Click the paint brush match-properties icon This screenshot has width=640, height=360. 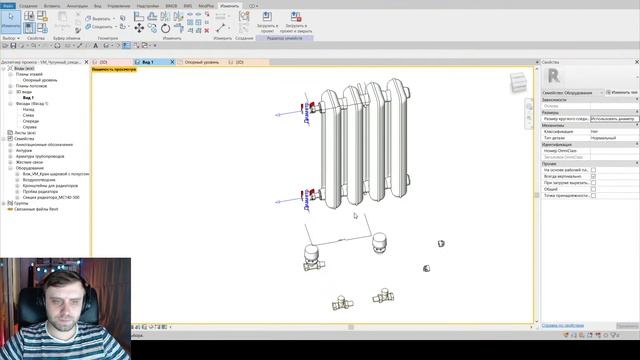78,30
